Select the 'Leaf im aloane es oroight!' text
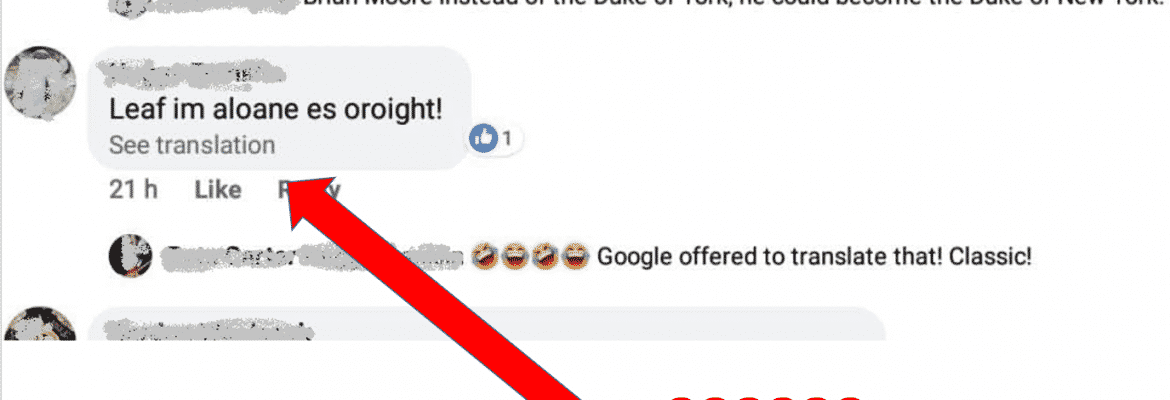Viewport: 1170px width, 400px height. (276, 109)
